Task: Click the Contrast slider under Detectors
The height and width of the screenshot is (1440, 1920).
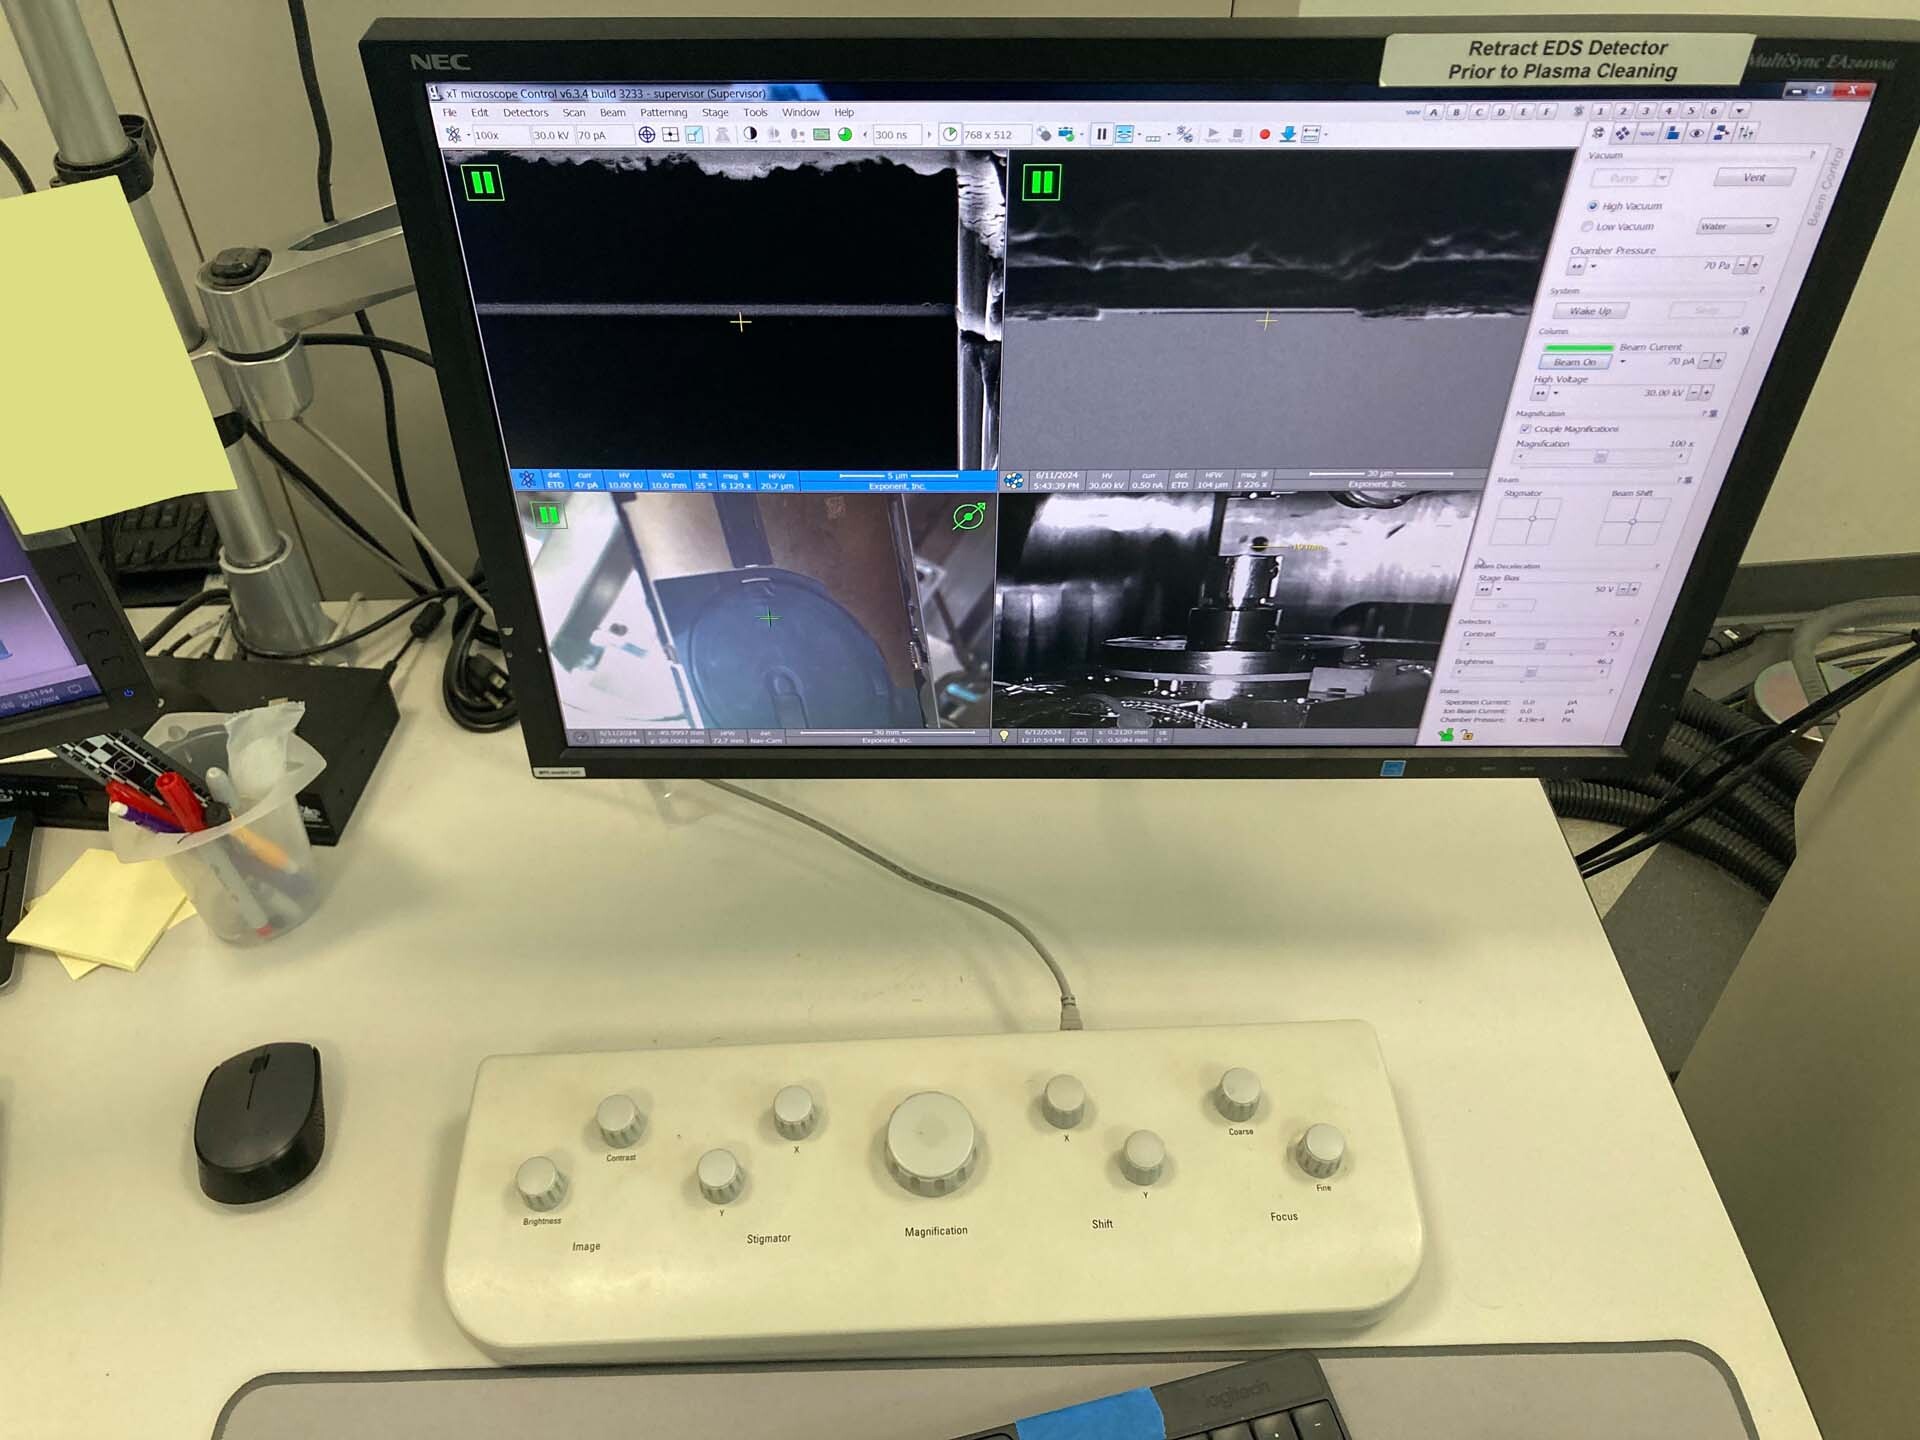Action: tap(1539, 644)
